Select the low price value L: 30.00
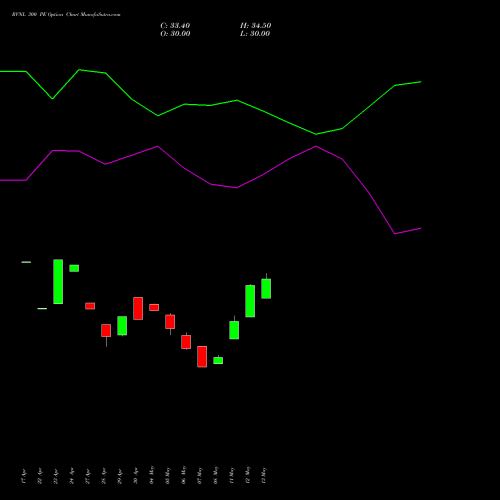The image size is (500, 500). tap(255, 34)
